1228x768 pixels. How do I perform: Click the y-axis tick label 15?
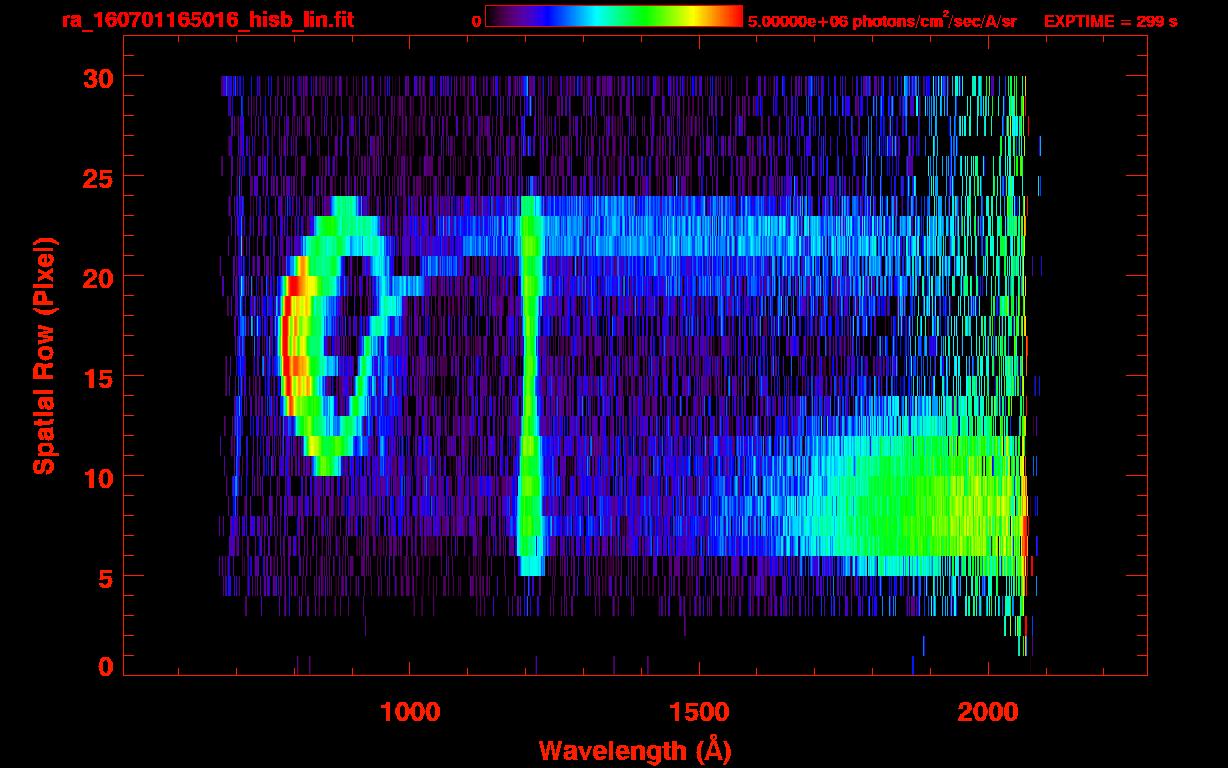[96, 377]
